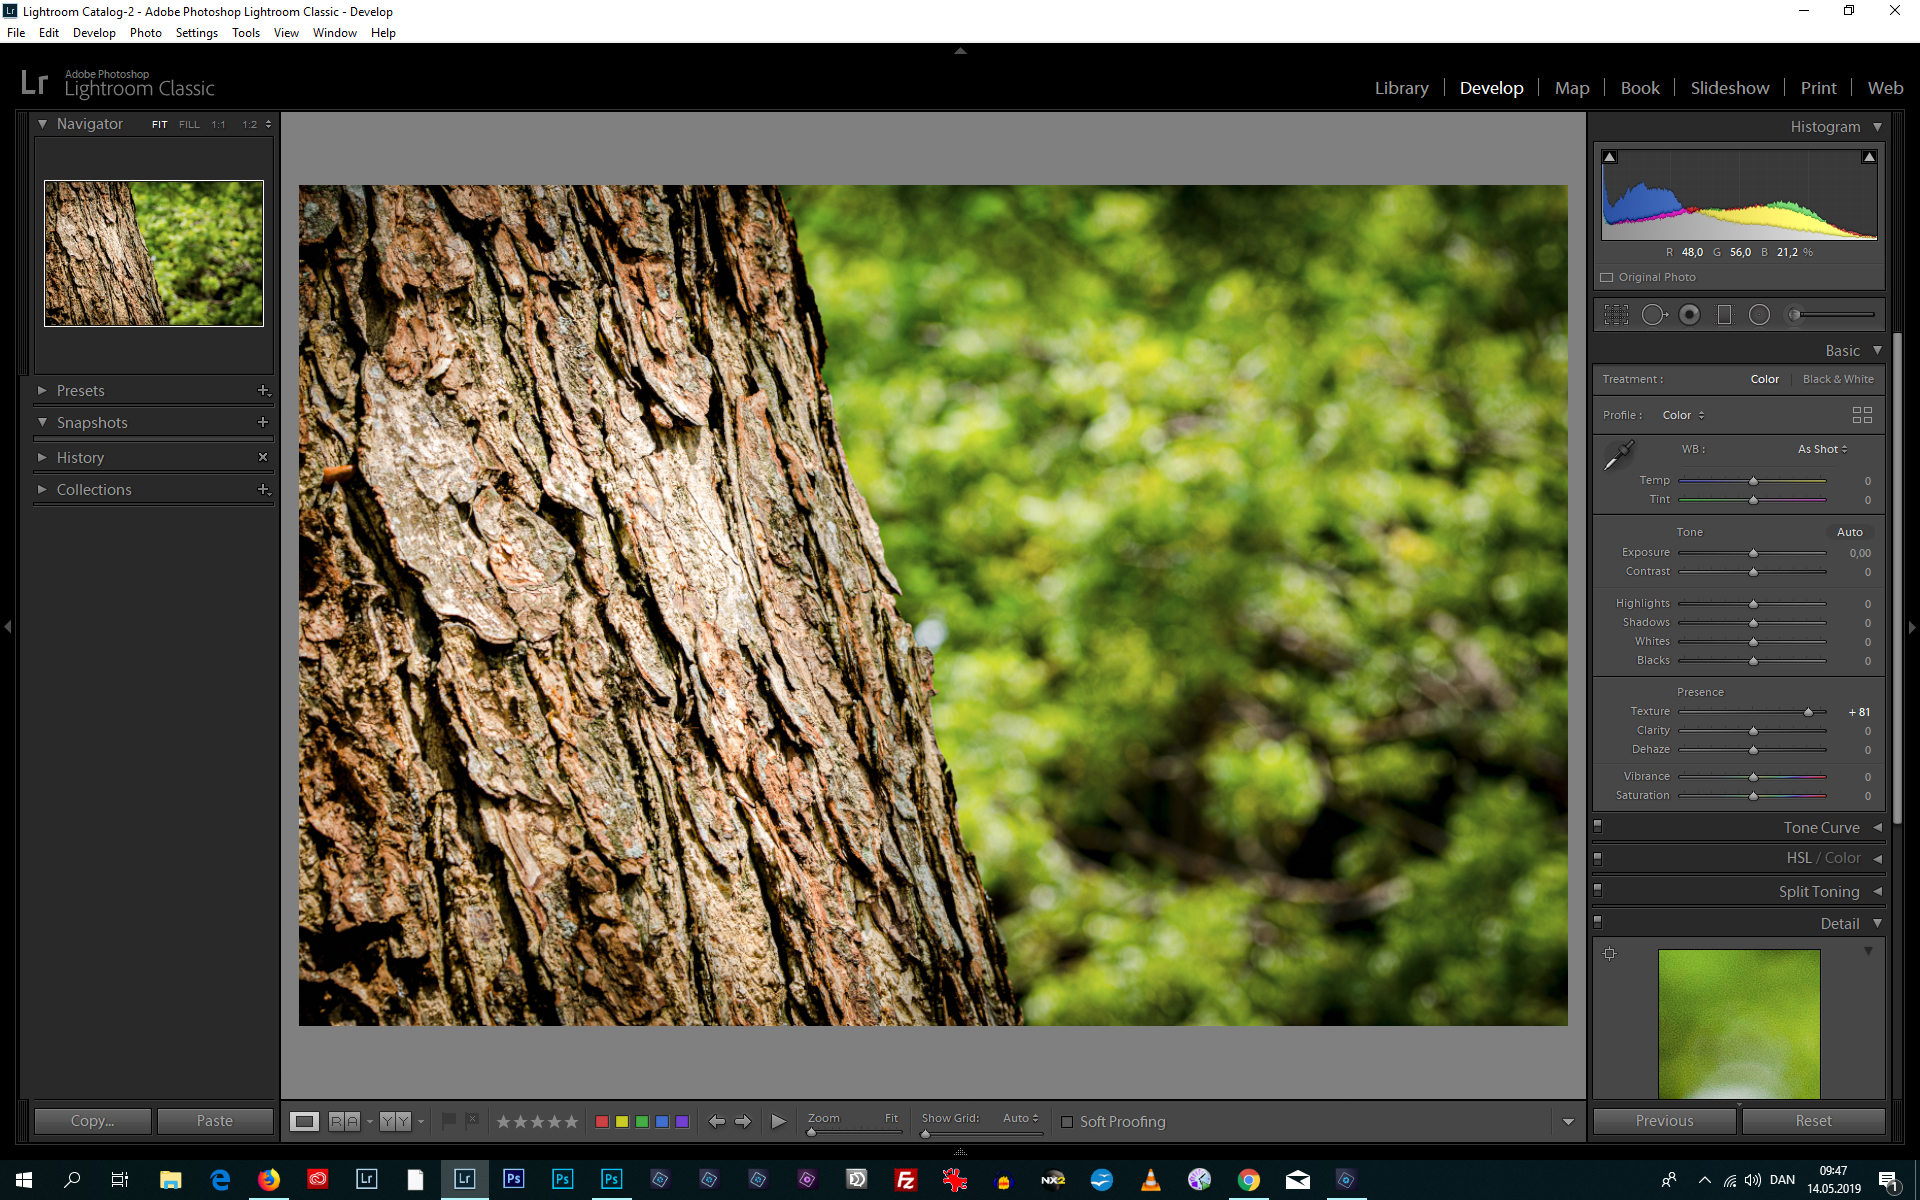Select the Crop Overlay tool
The height and width of the screenshot is (1200, 1920).
point(1617,314)
